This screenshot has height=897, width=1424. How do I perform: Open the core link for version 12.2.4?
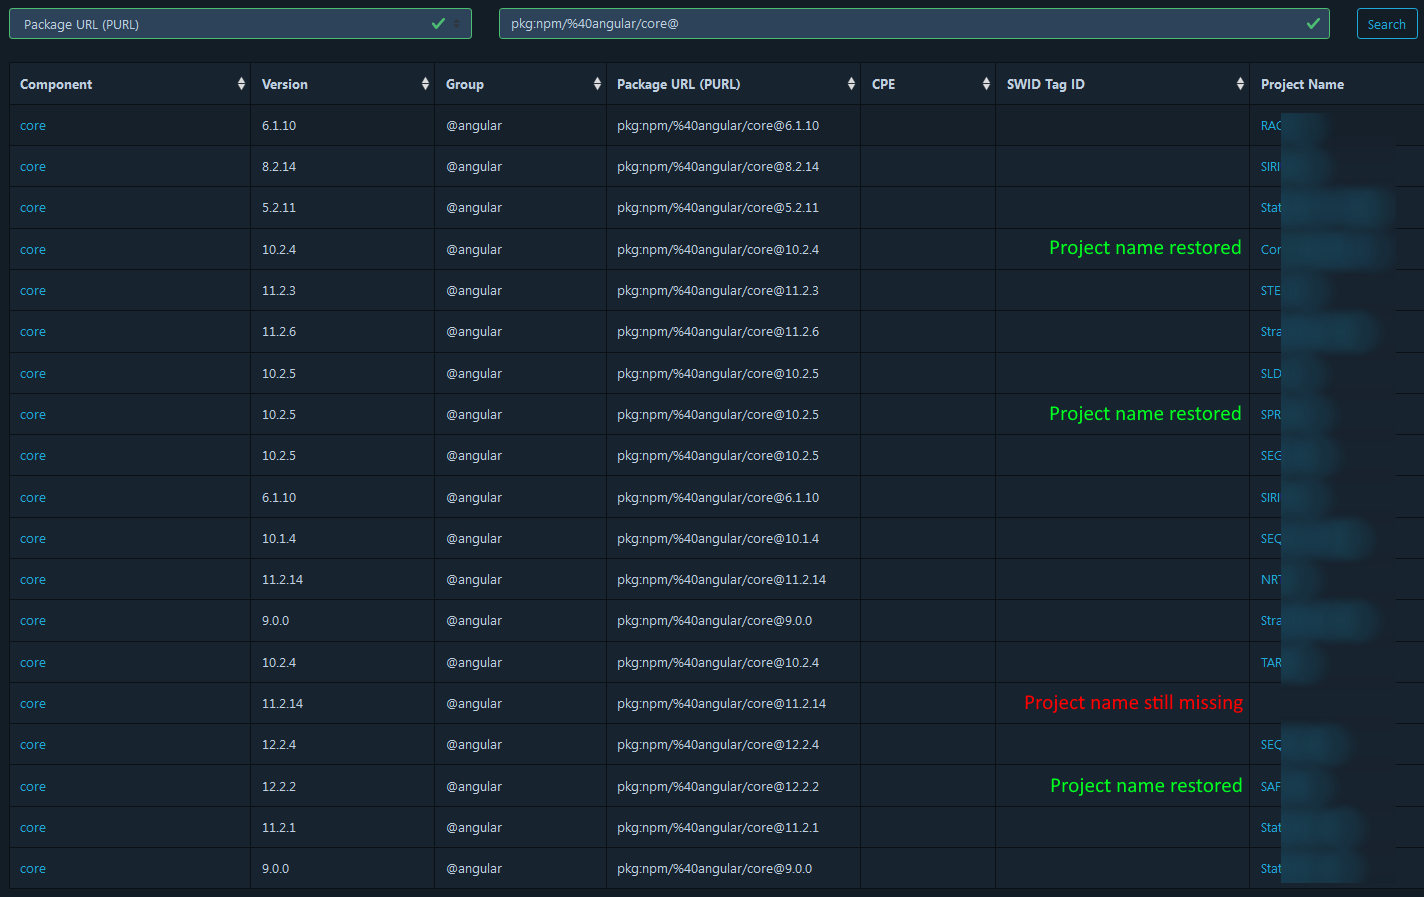coord(32,744)
